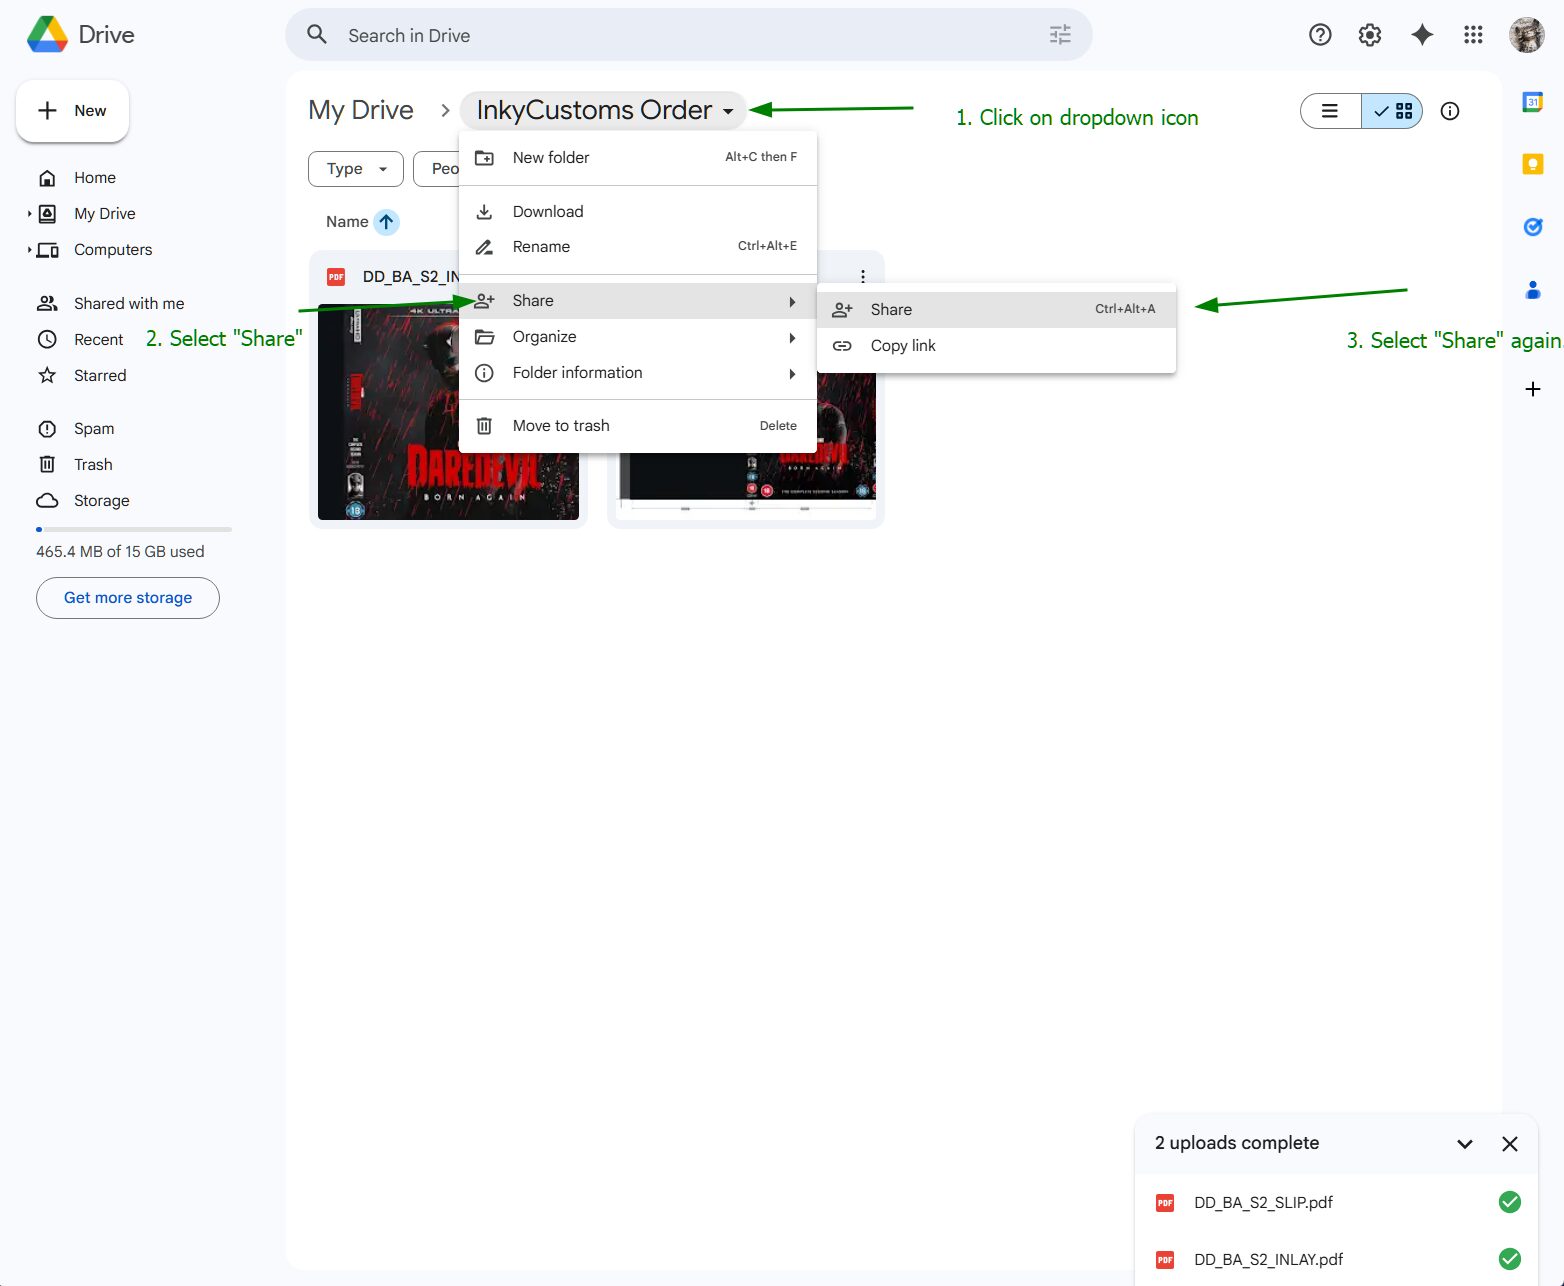Screen dimensions: 1564x1286
Task: Open Home in the sidebar
Action: (95, 178)
